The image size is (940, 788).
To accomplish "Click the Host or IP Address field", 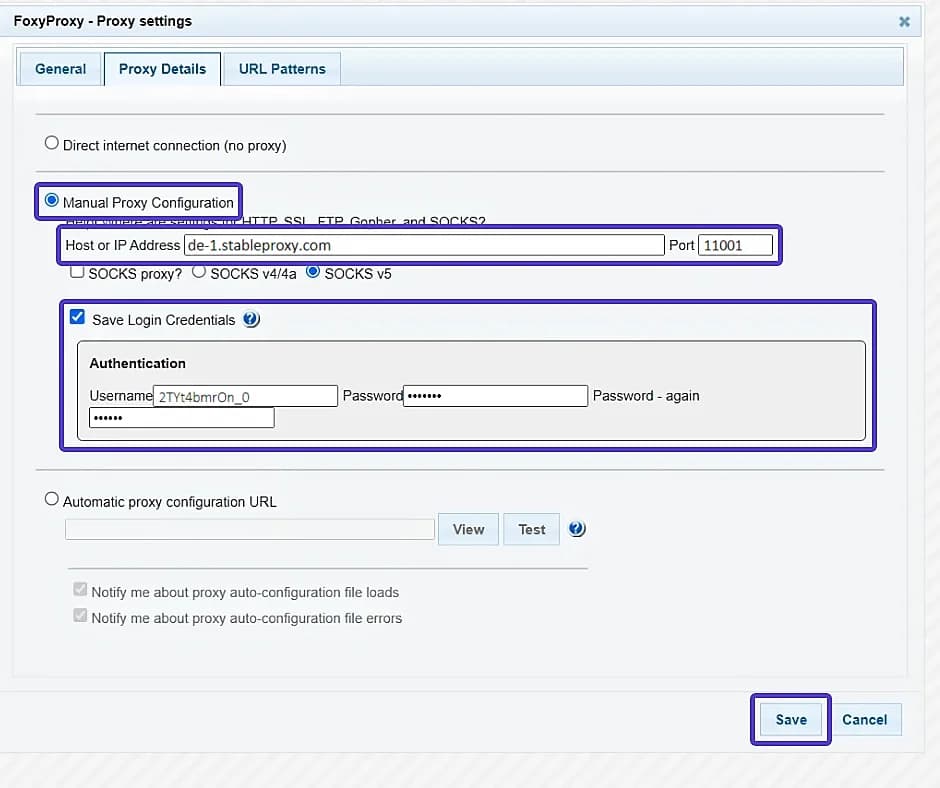I will coord(420,244).
